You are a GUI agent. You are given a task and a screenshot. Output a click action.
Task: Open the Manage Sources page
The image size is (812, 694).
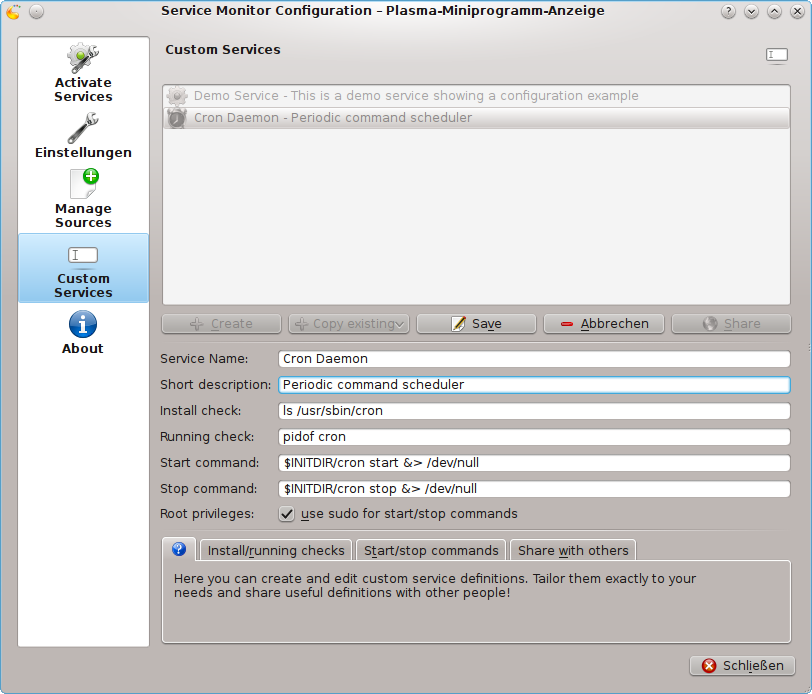(x=83, y=196)
